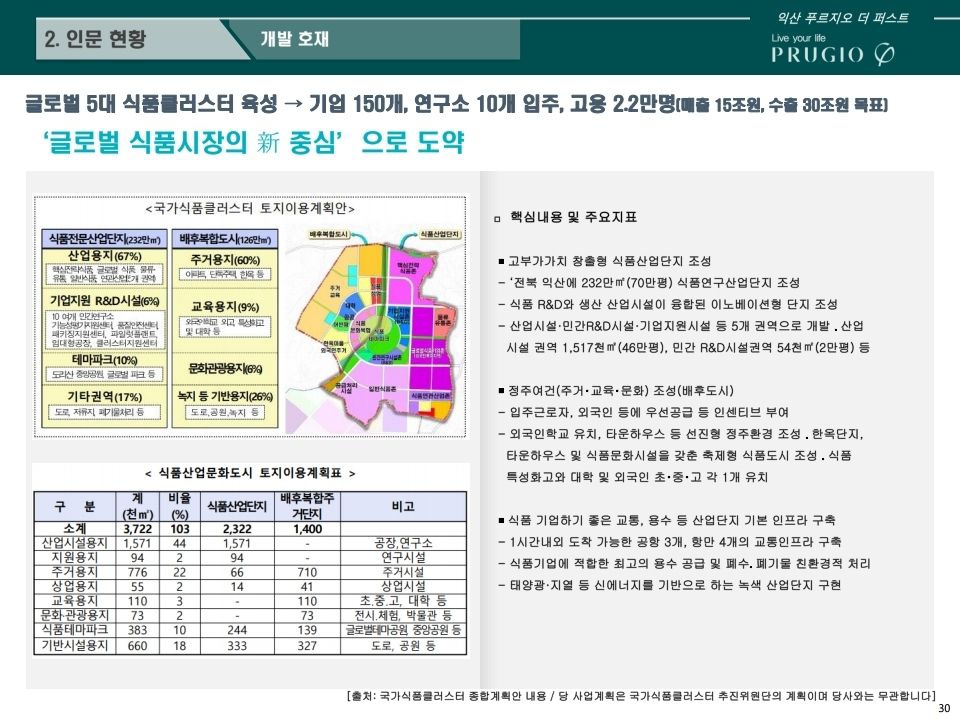Viewport: 960px width, 720px height.
Task: Click the '교육용지(9%)' label
Action: pos(225,306)
